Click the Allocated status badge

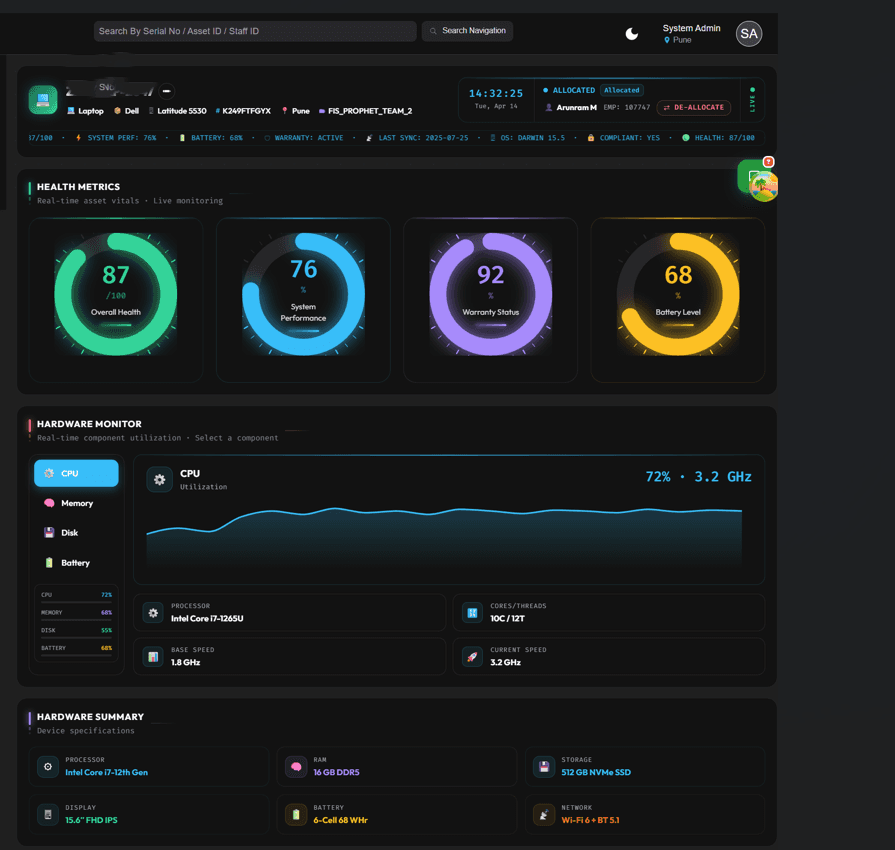(622, 90)
